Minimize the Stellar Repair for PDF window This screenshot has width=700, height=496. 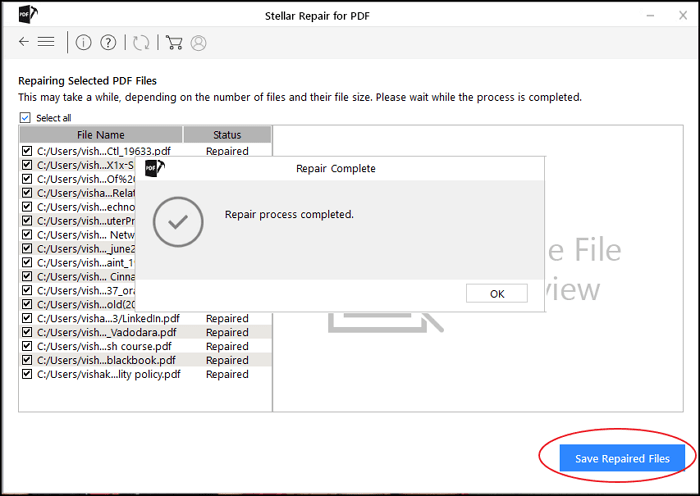click(x=650, y=16)
